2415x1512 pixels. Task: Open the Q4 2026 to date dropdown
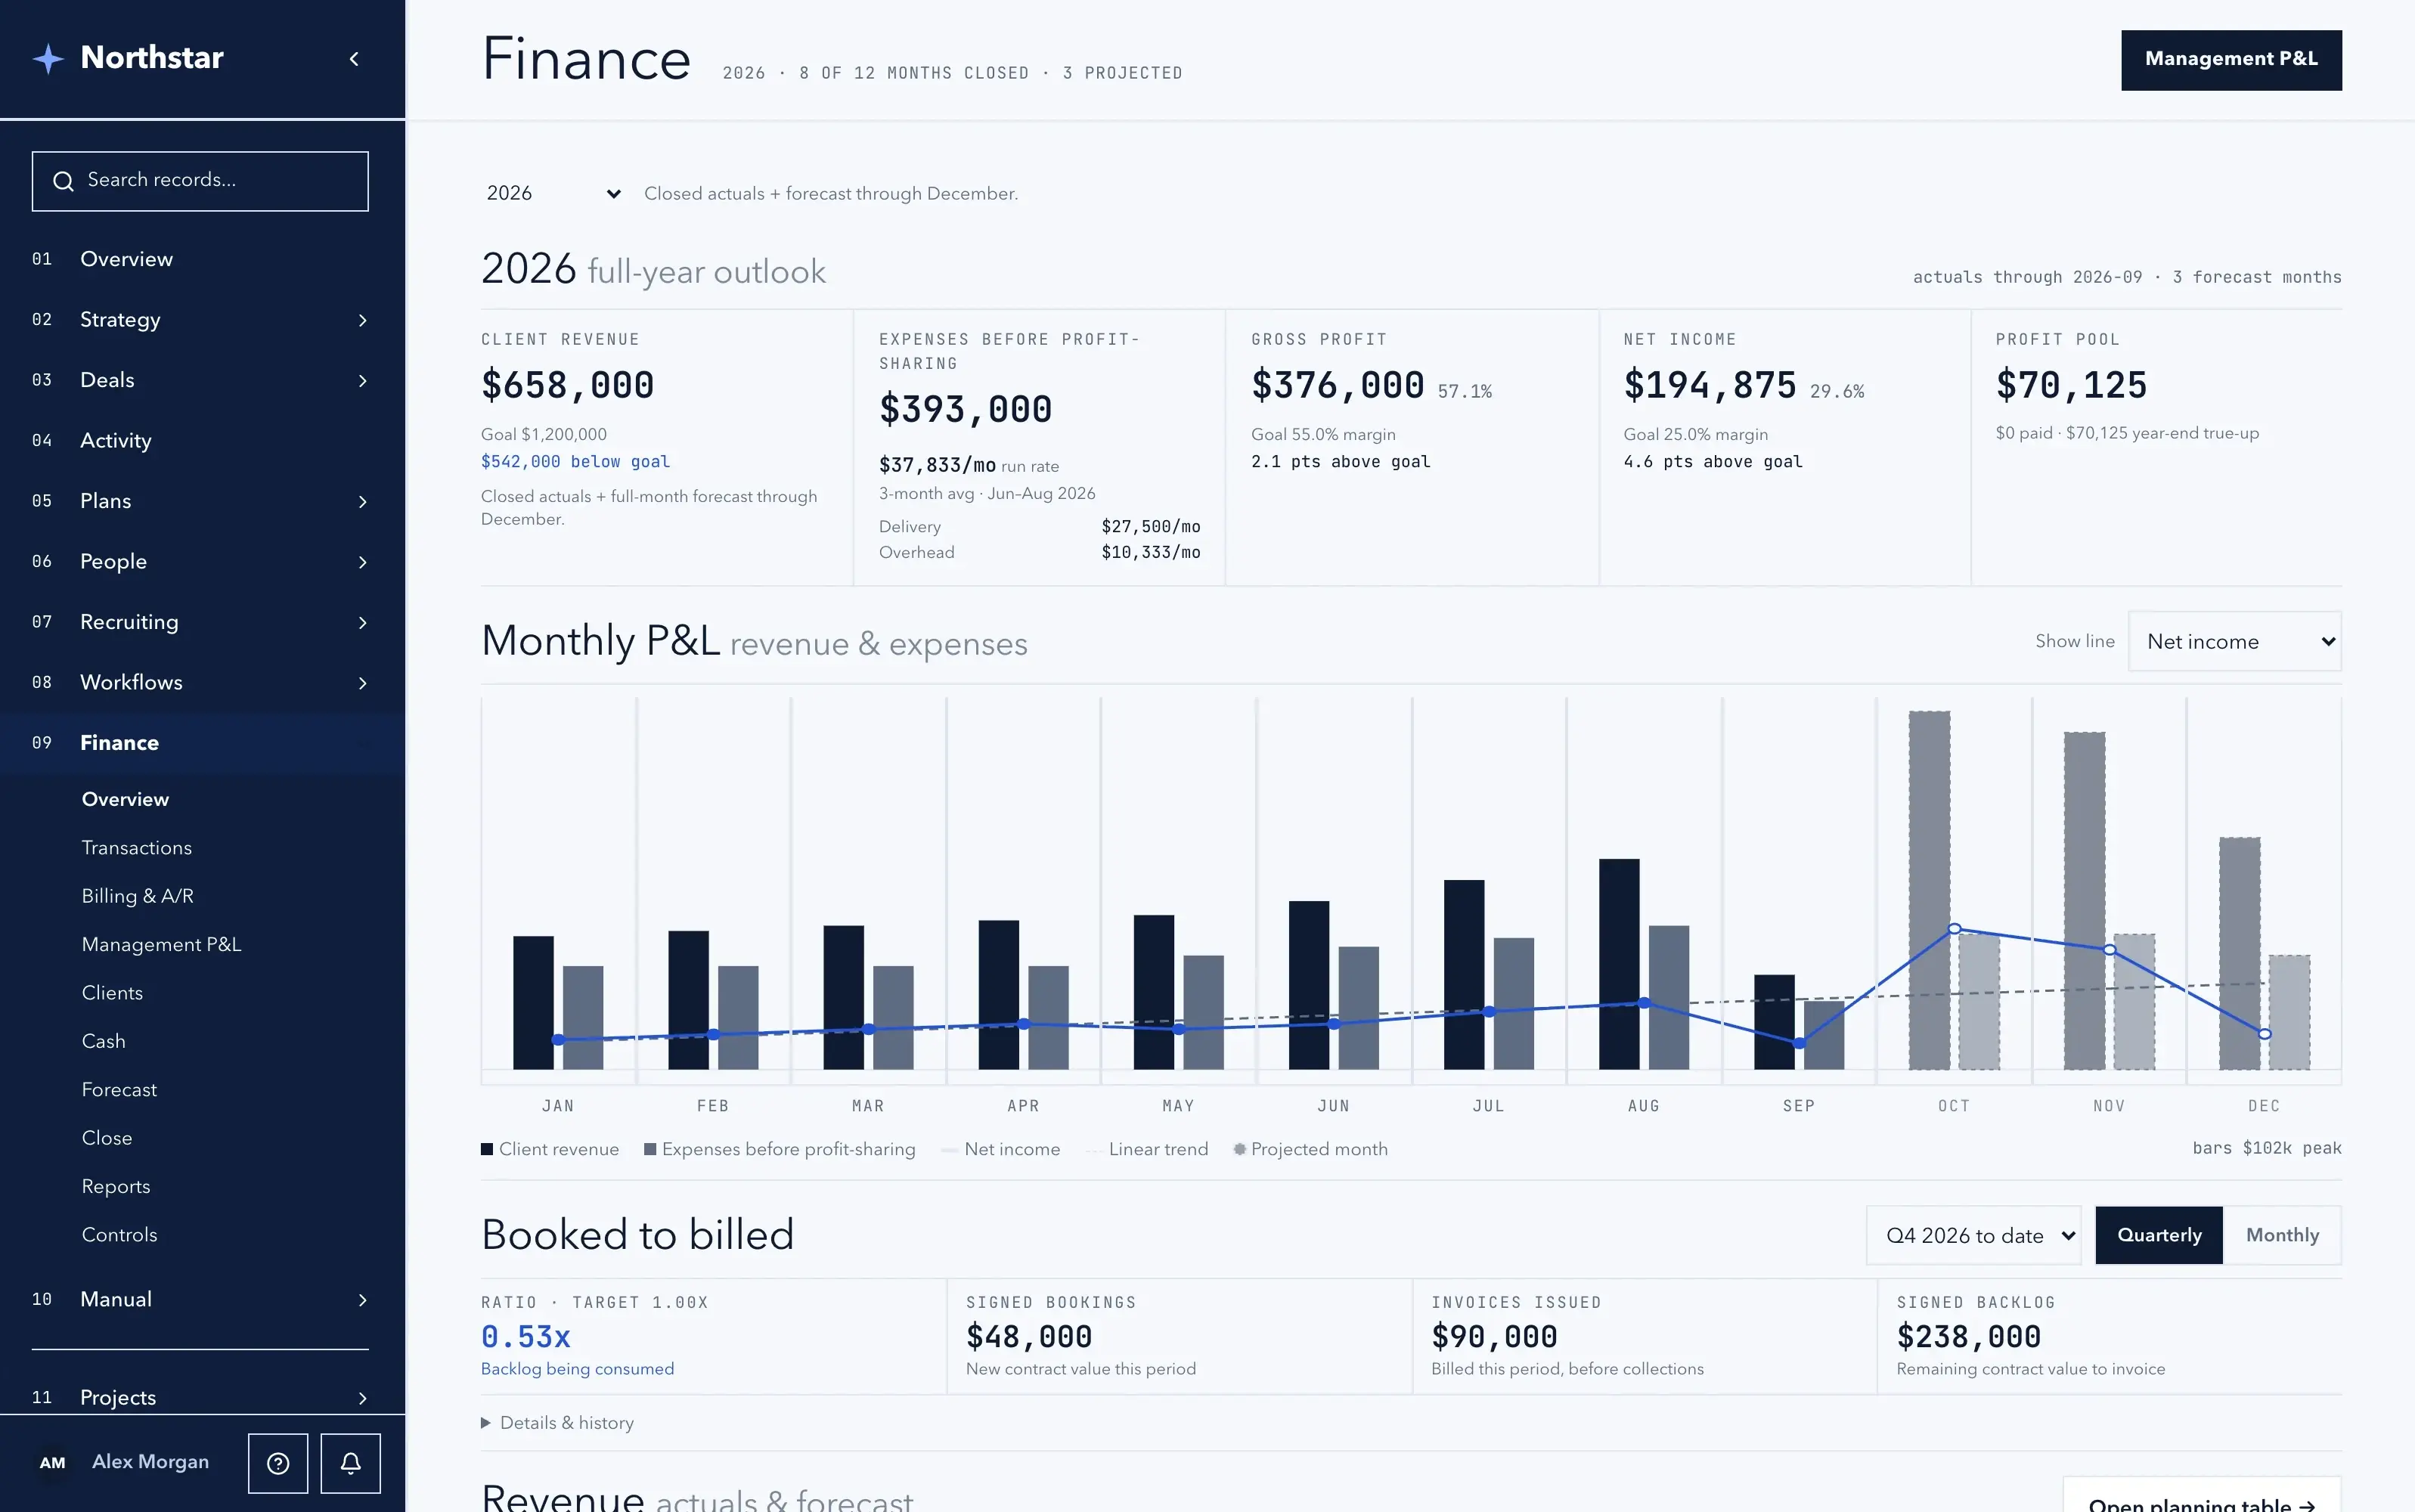click(x=1973, y=1236)
